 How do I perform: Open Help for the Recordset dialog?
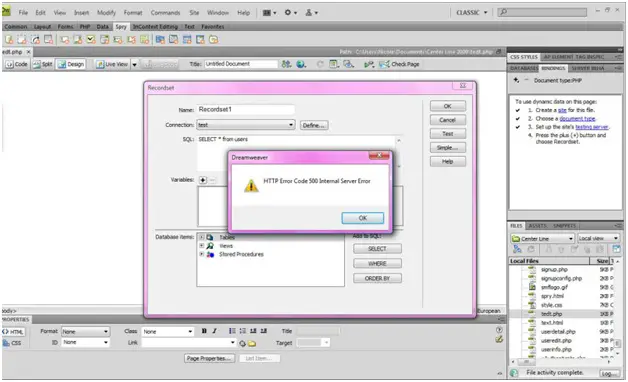[447, 161]
